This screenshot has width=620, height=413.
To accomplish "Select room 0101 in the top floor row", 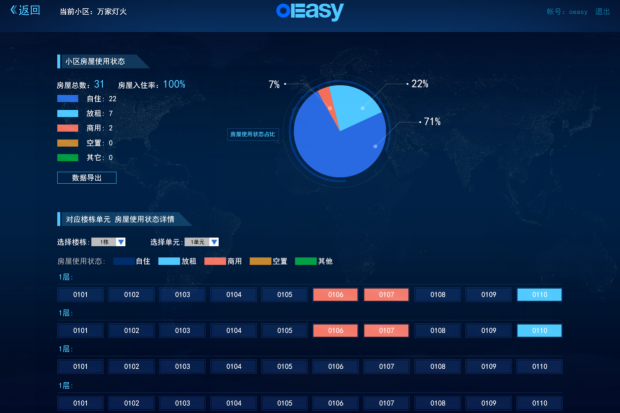I will click(80, 295).
